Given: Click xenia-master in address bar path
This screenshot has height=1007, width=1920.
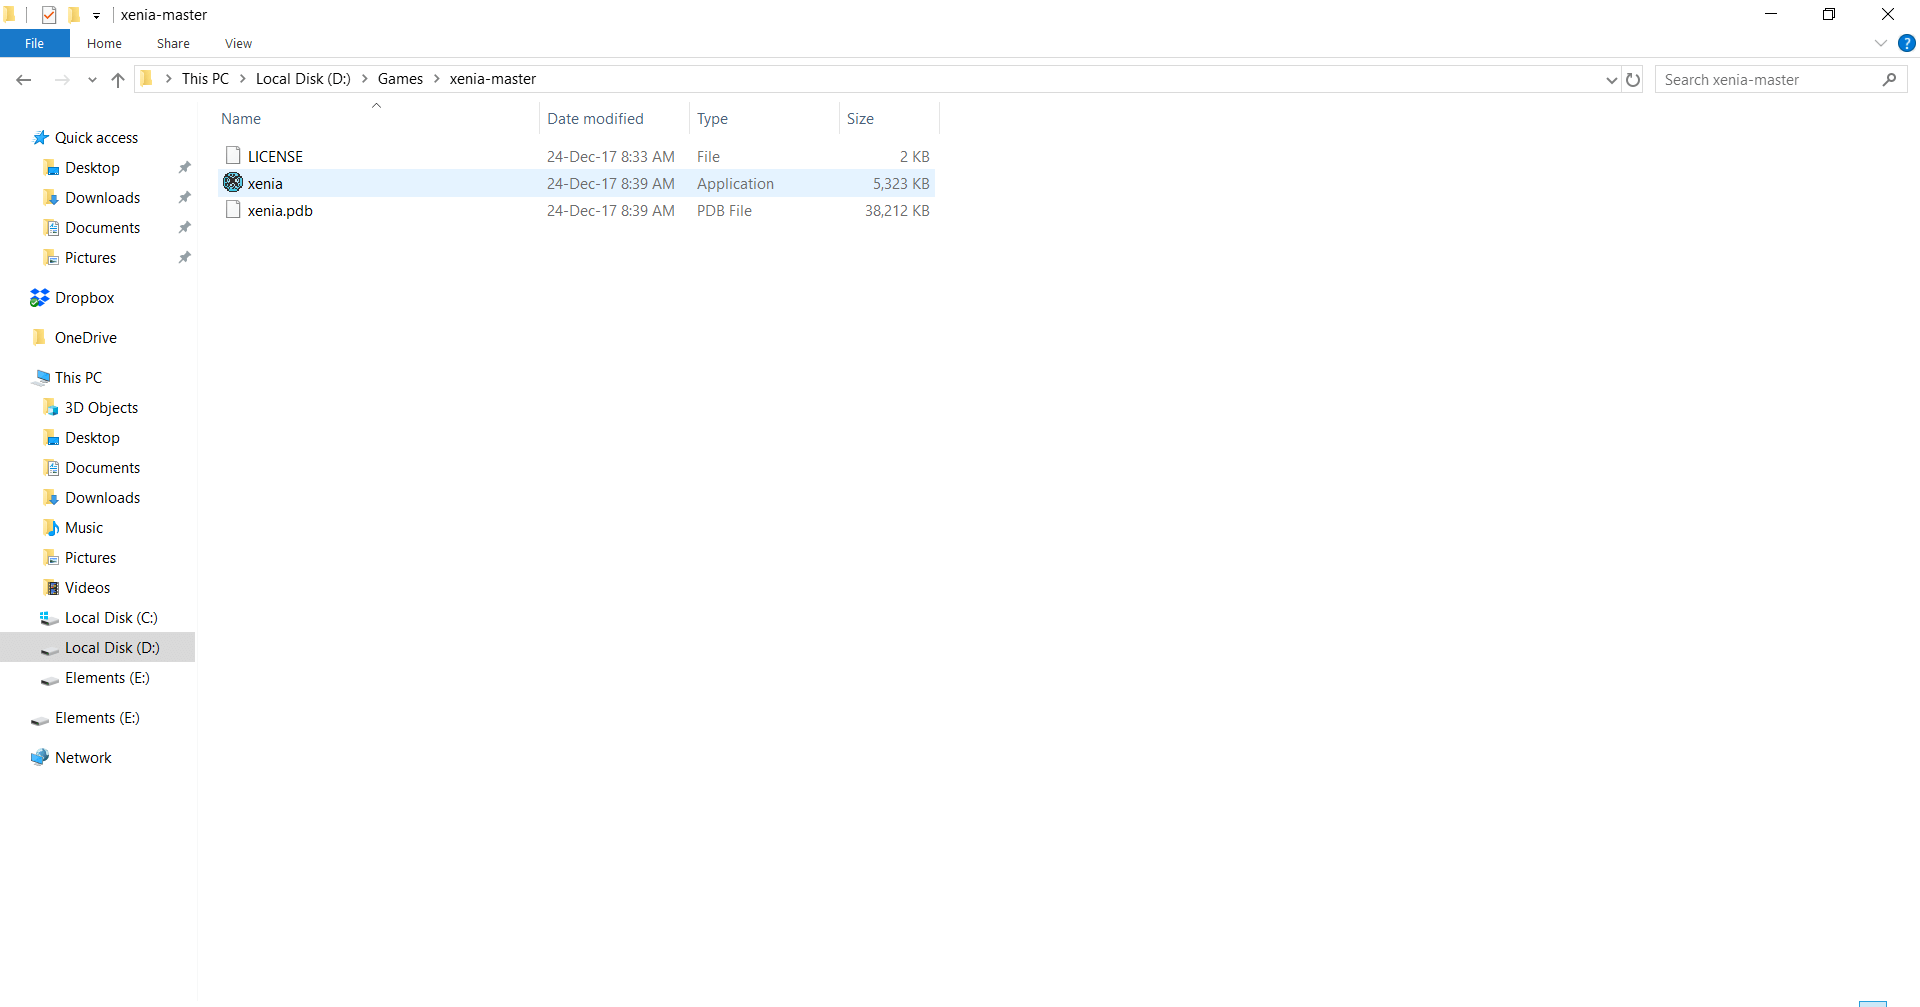Looking at the screenshot, I should click(x=492, y=79).
